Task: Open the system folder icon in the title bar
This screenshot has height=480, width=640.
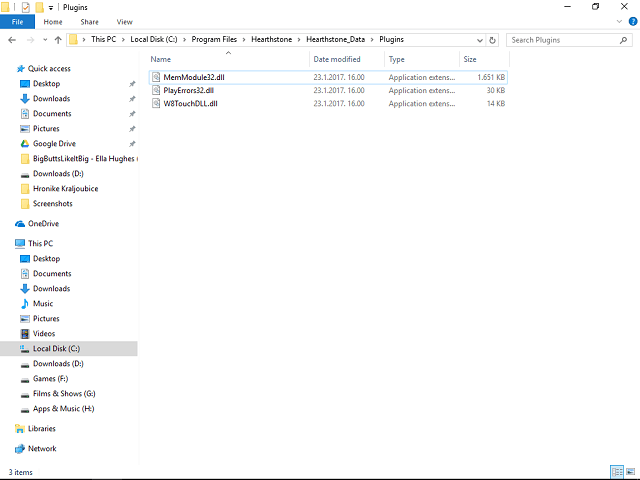Action: pyautogui.click(x=5, y=7)
